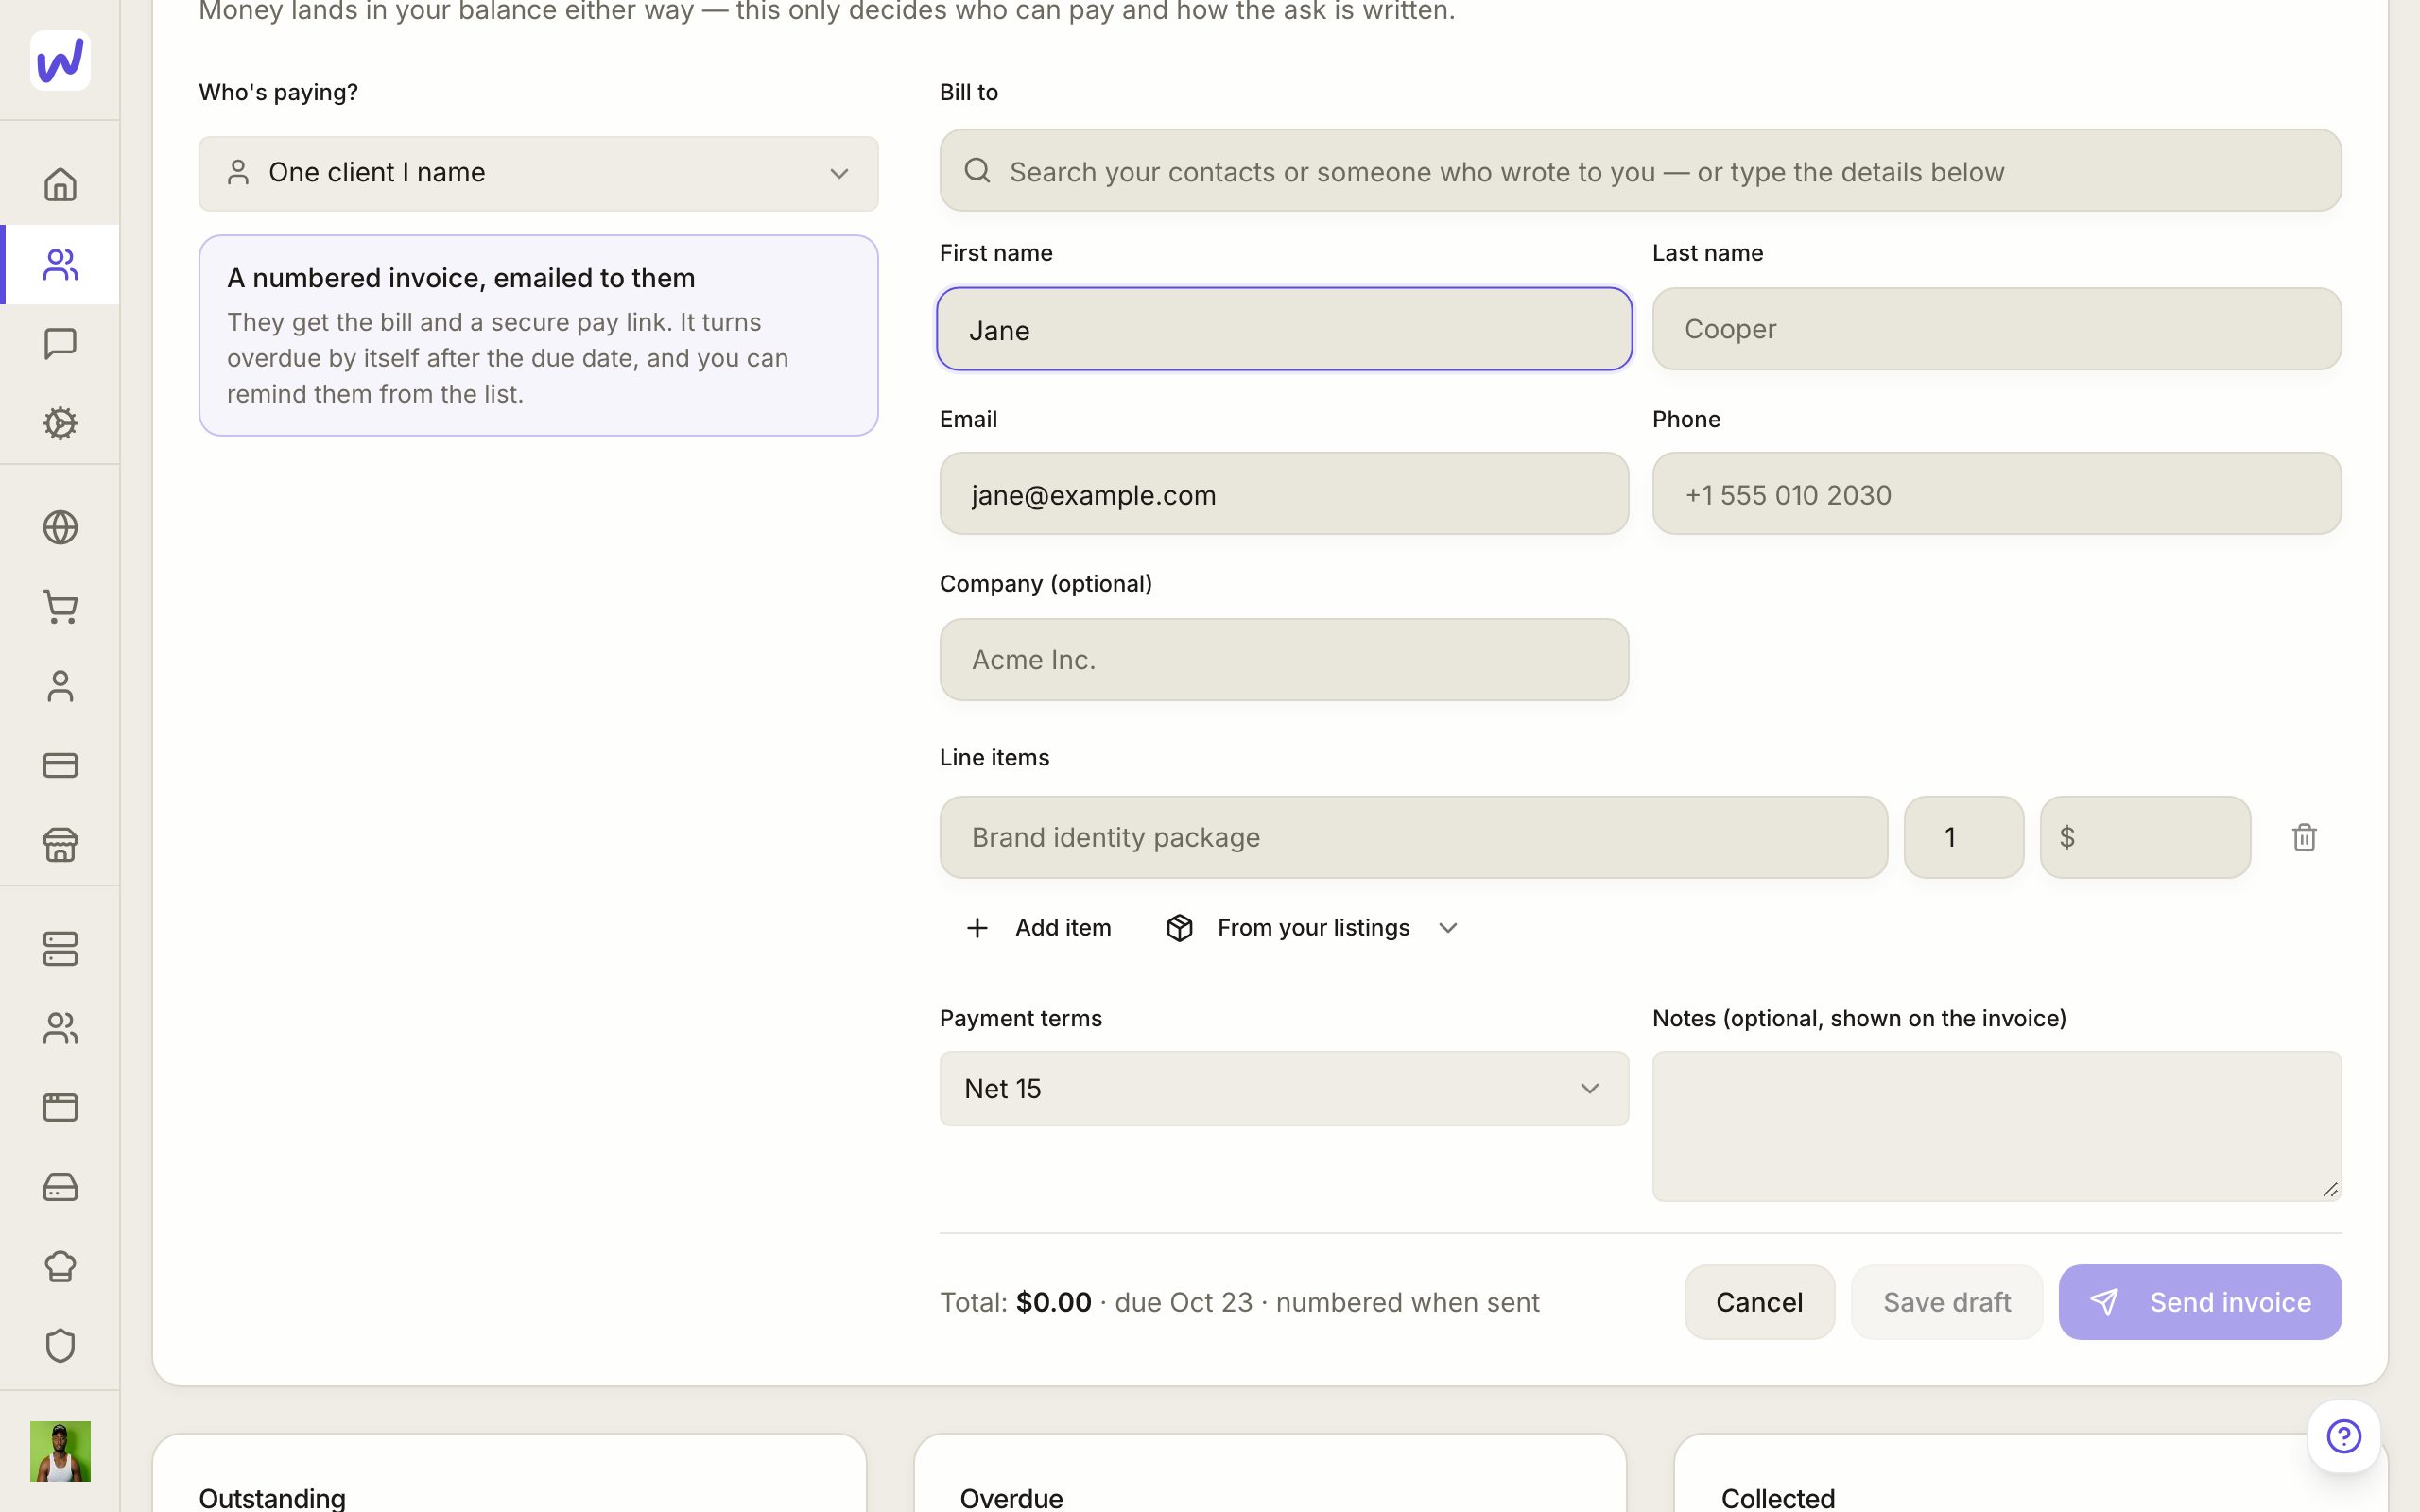Open the Payment terms Net 15 dropdown
The image size is (2420, 1512).
[1284, 1088]
